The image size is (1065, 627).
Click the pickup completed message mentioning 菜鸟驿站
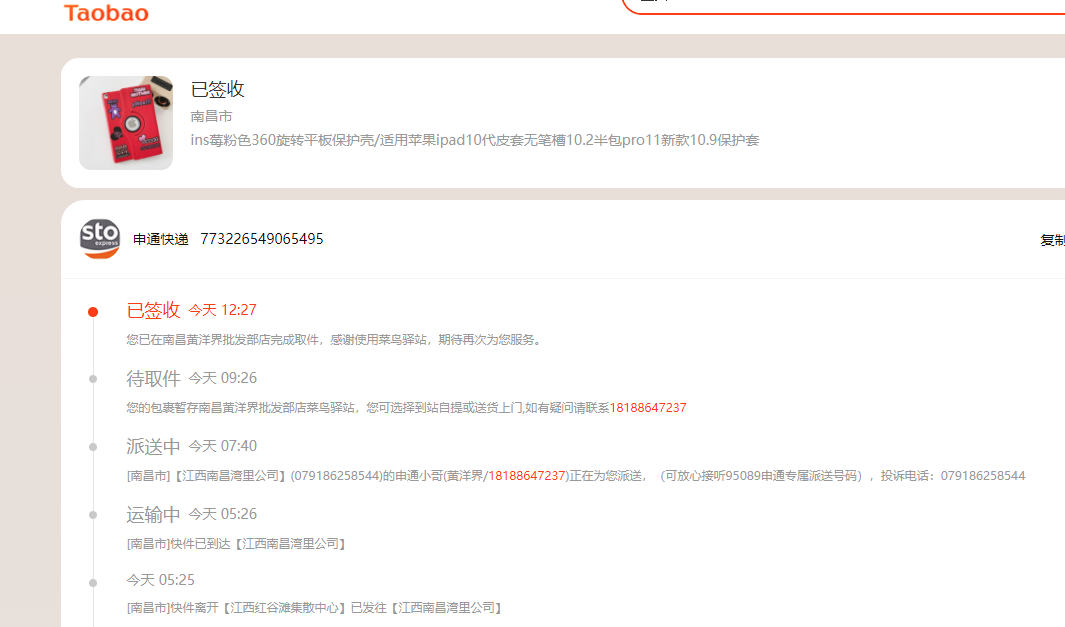click(x=336, y=340)
